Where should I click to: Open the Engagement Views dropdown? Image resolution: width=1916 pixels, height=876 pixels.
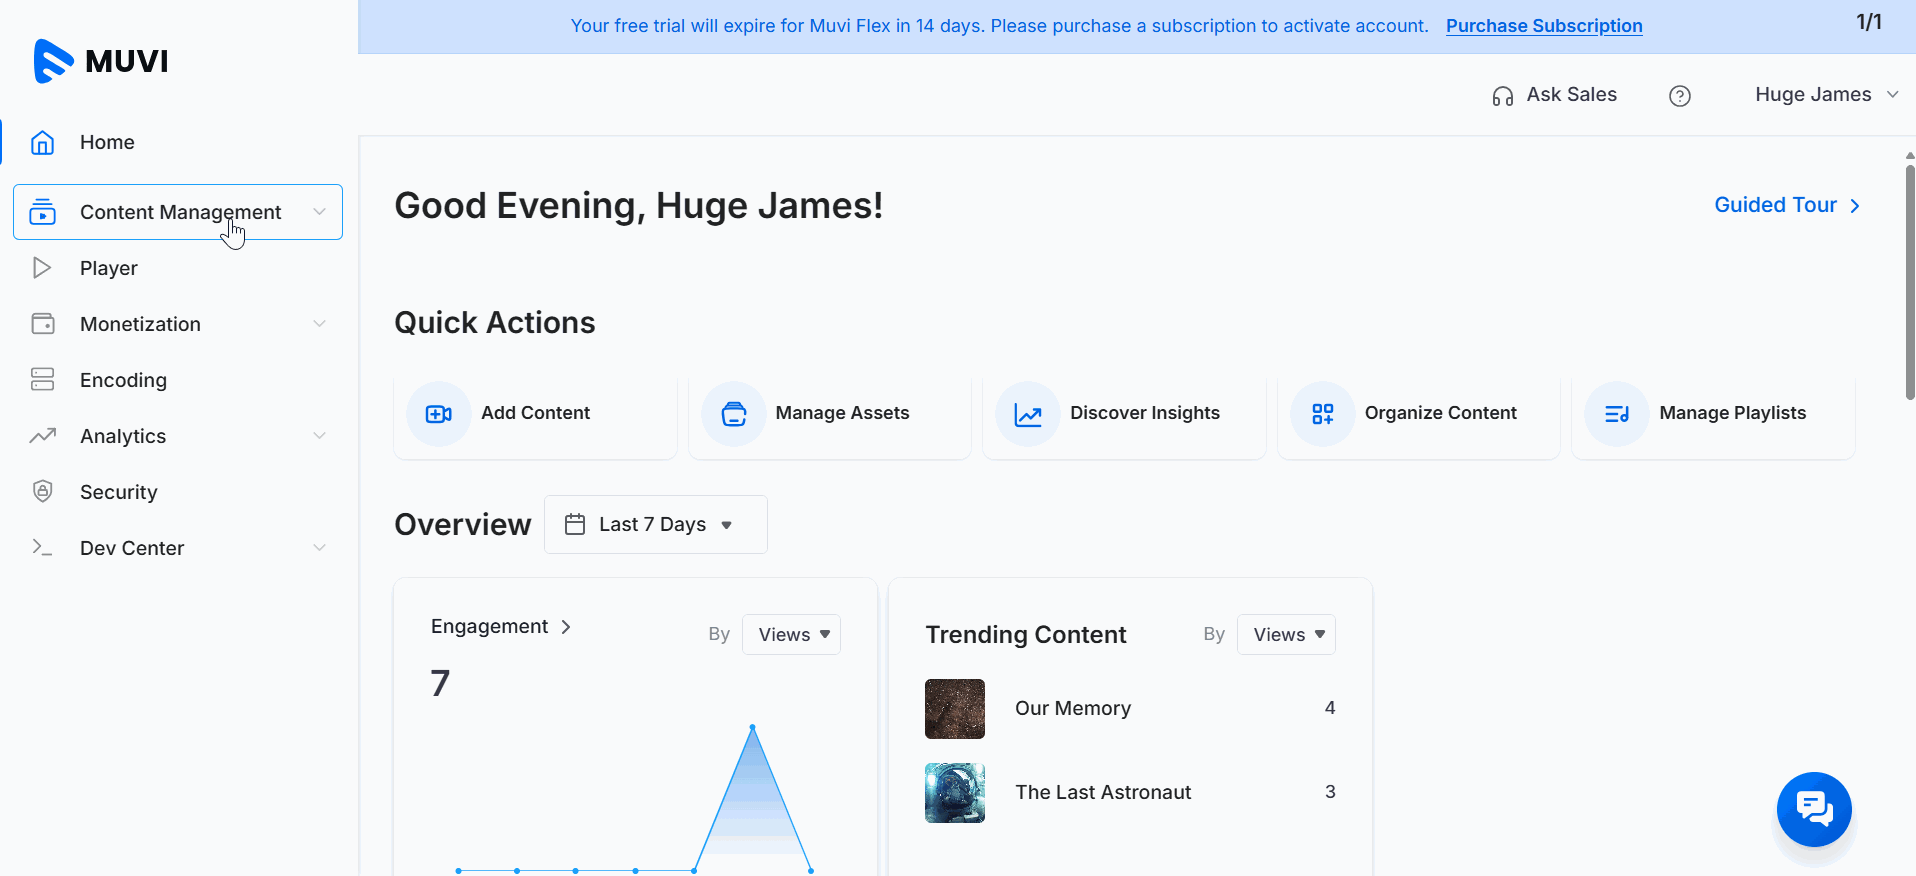(791, 635)
